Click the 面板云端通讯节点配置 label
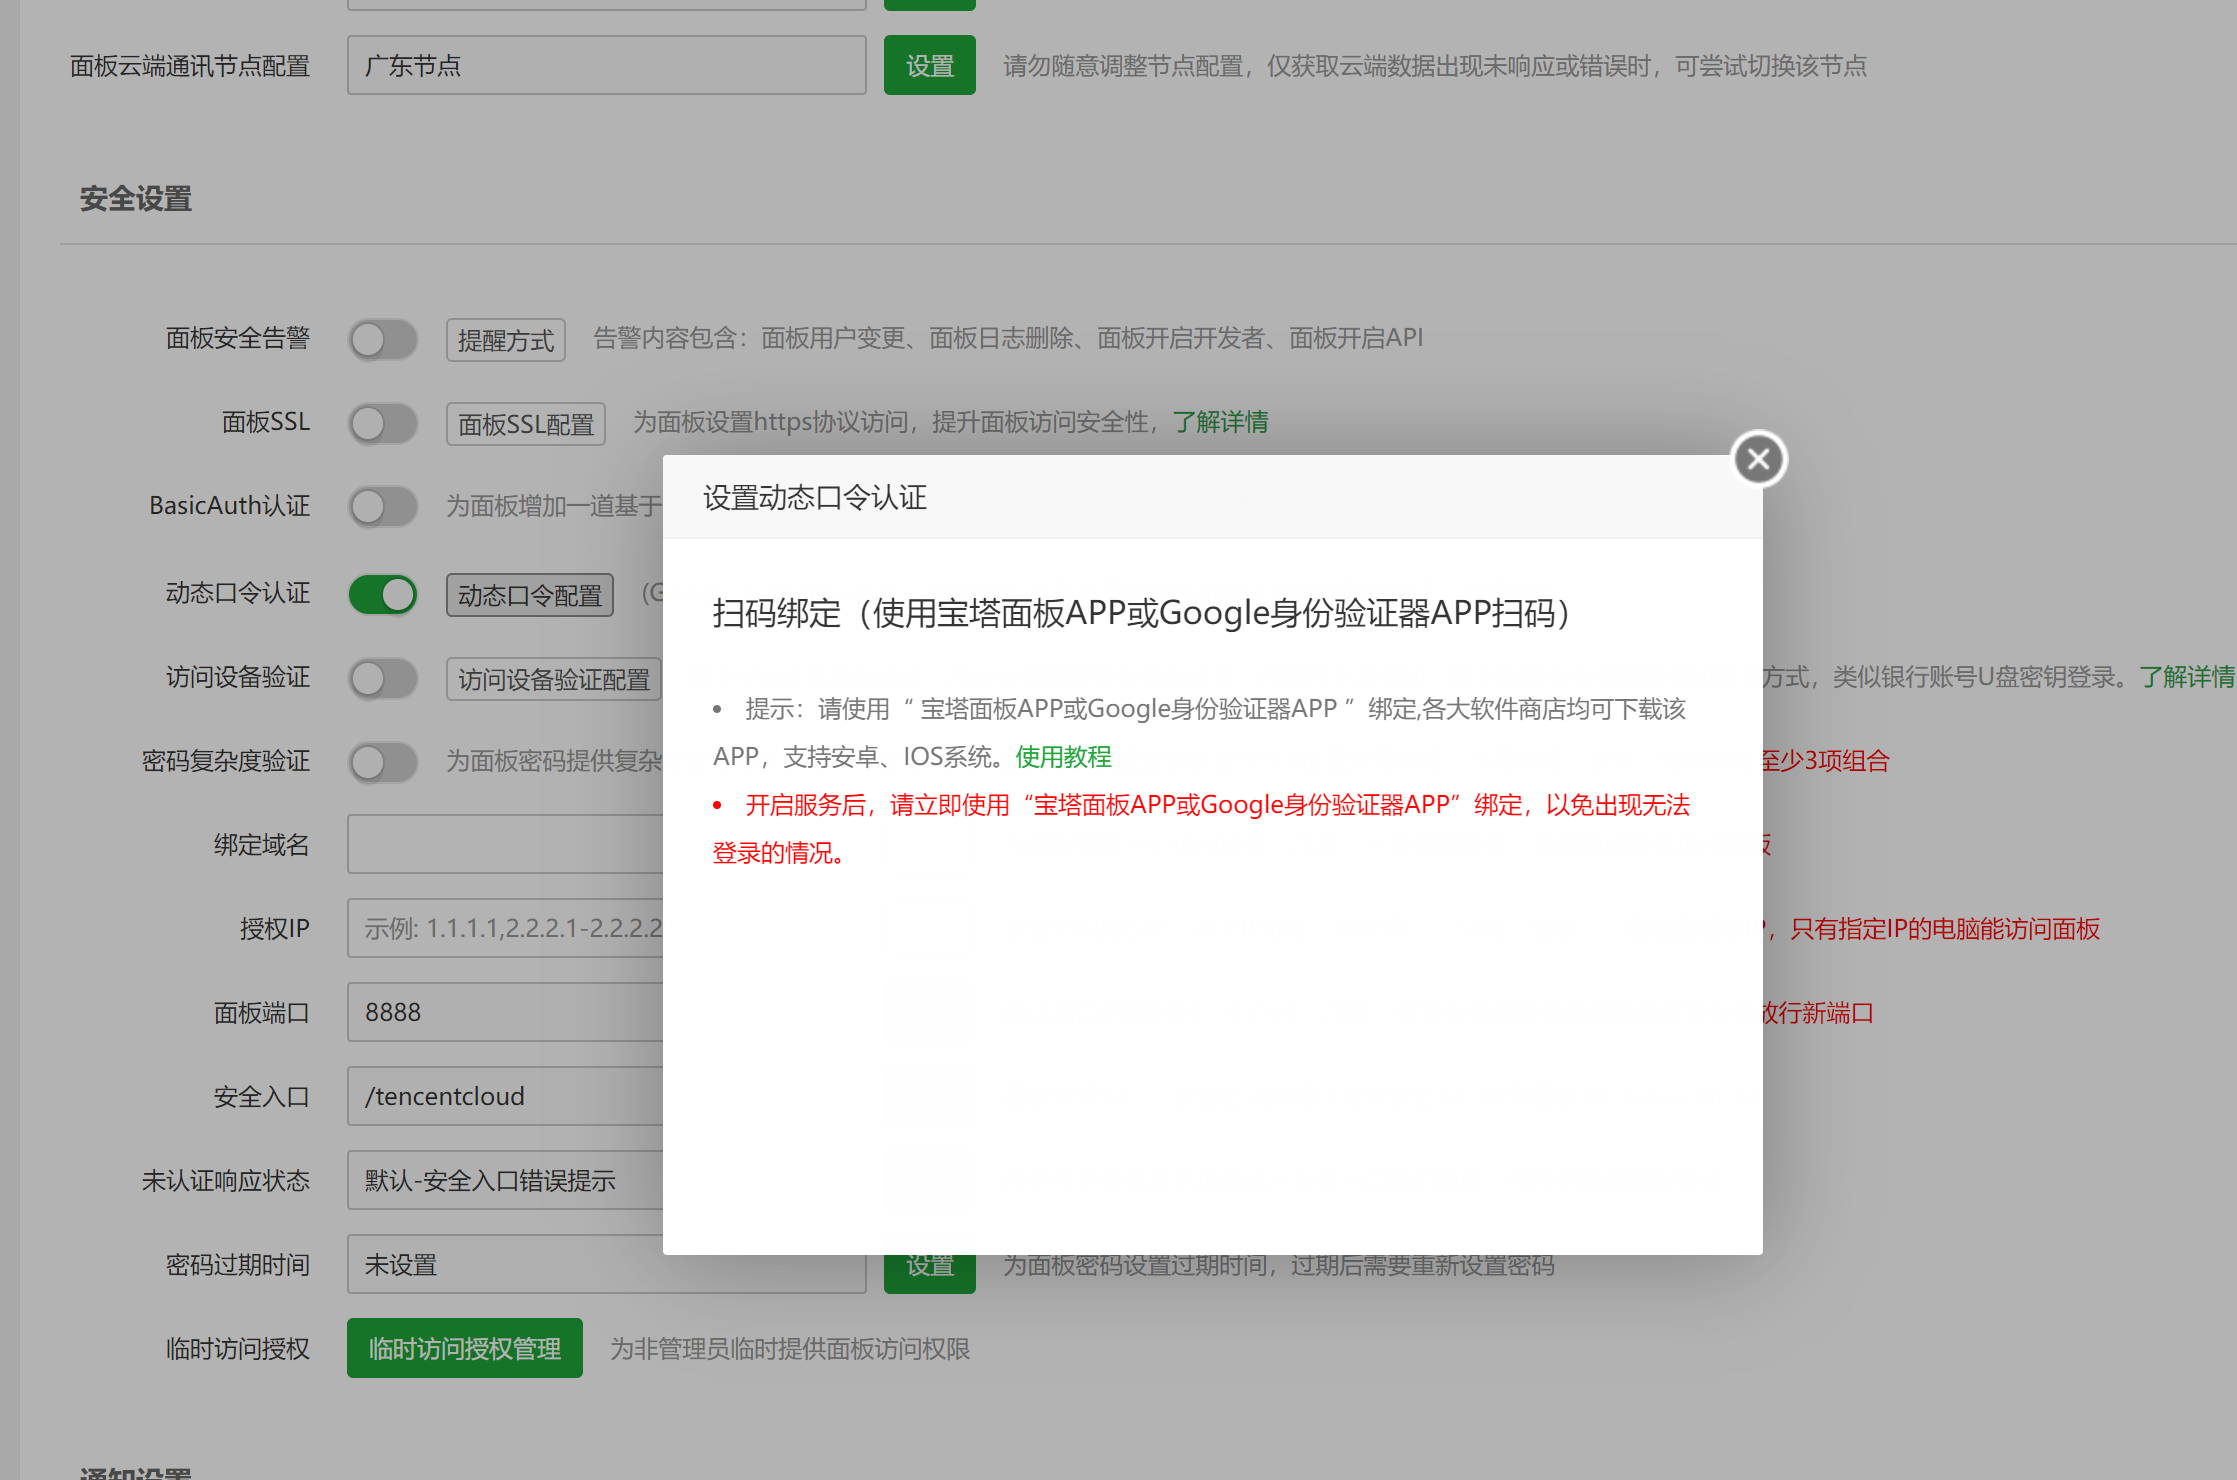 [x=190, y=66]
